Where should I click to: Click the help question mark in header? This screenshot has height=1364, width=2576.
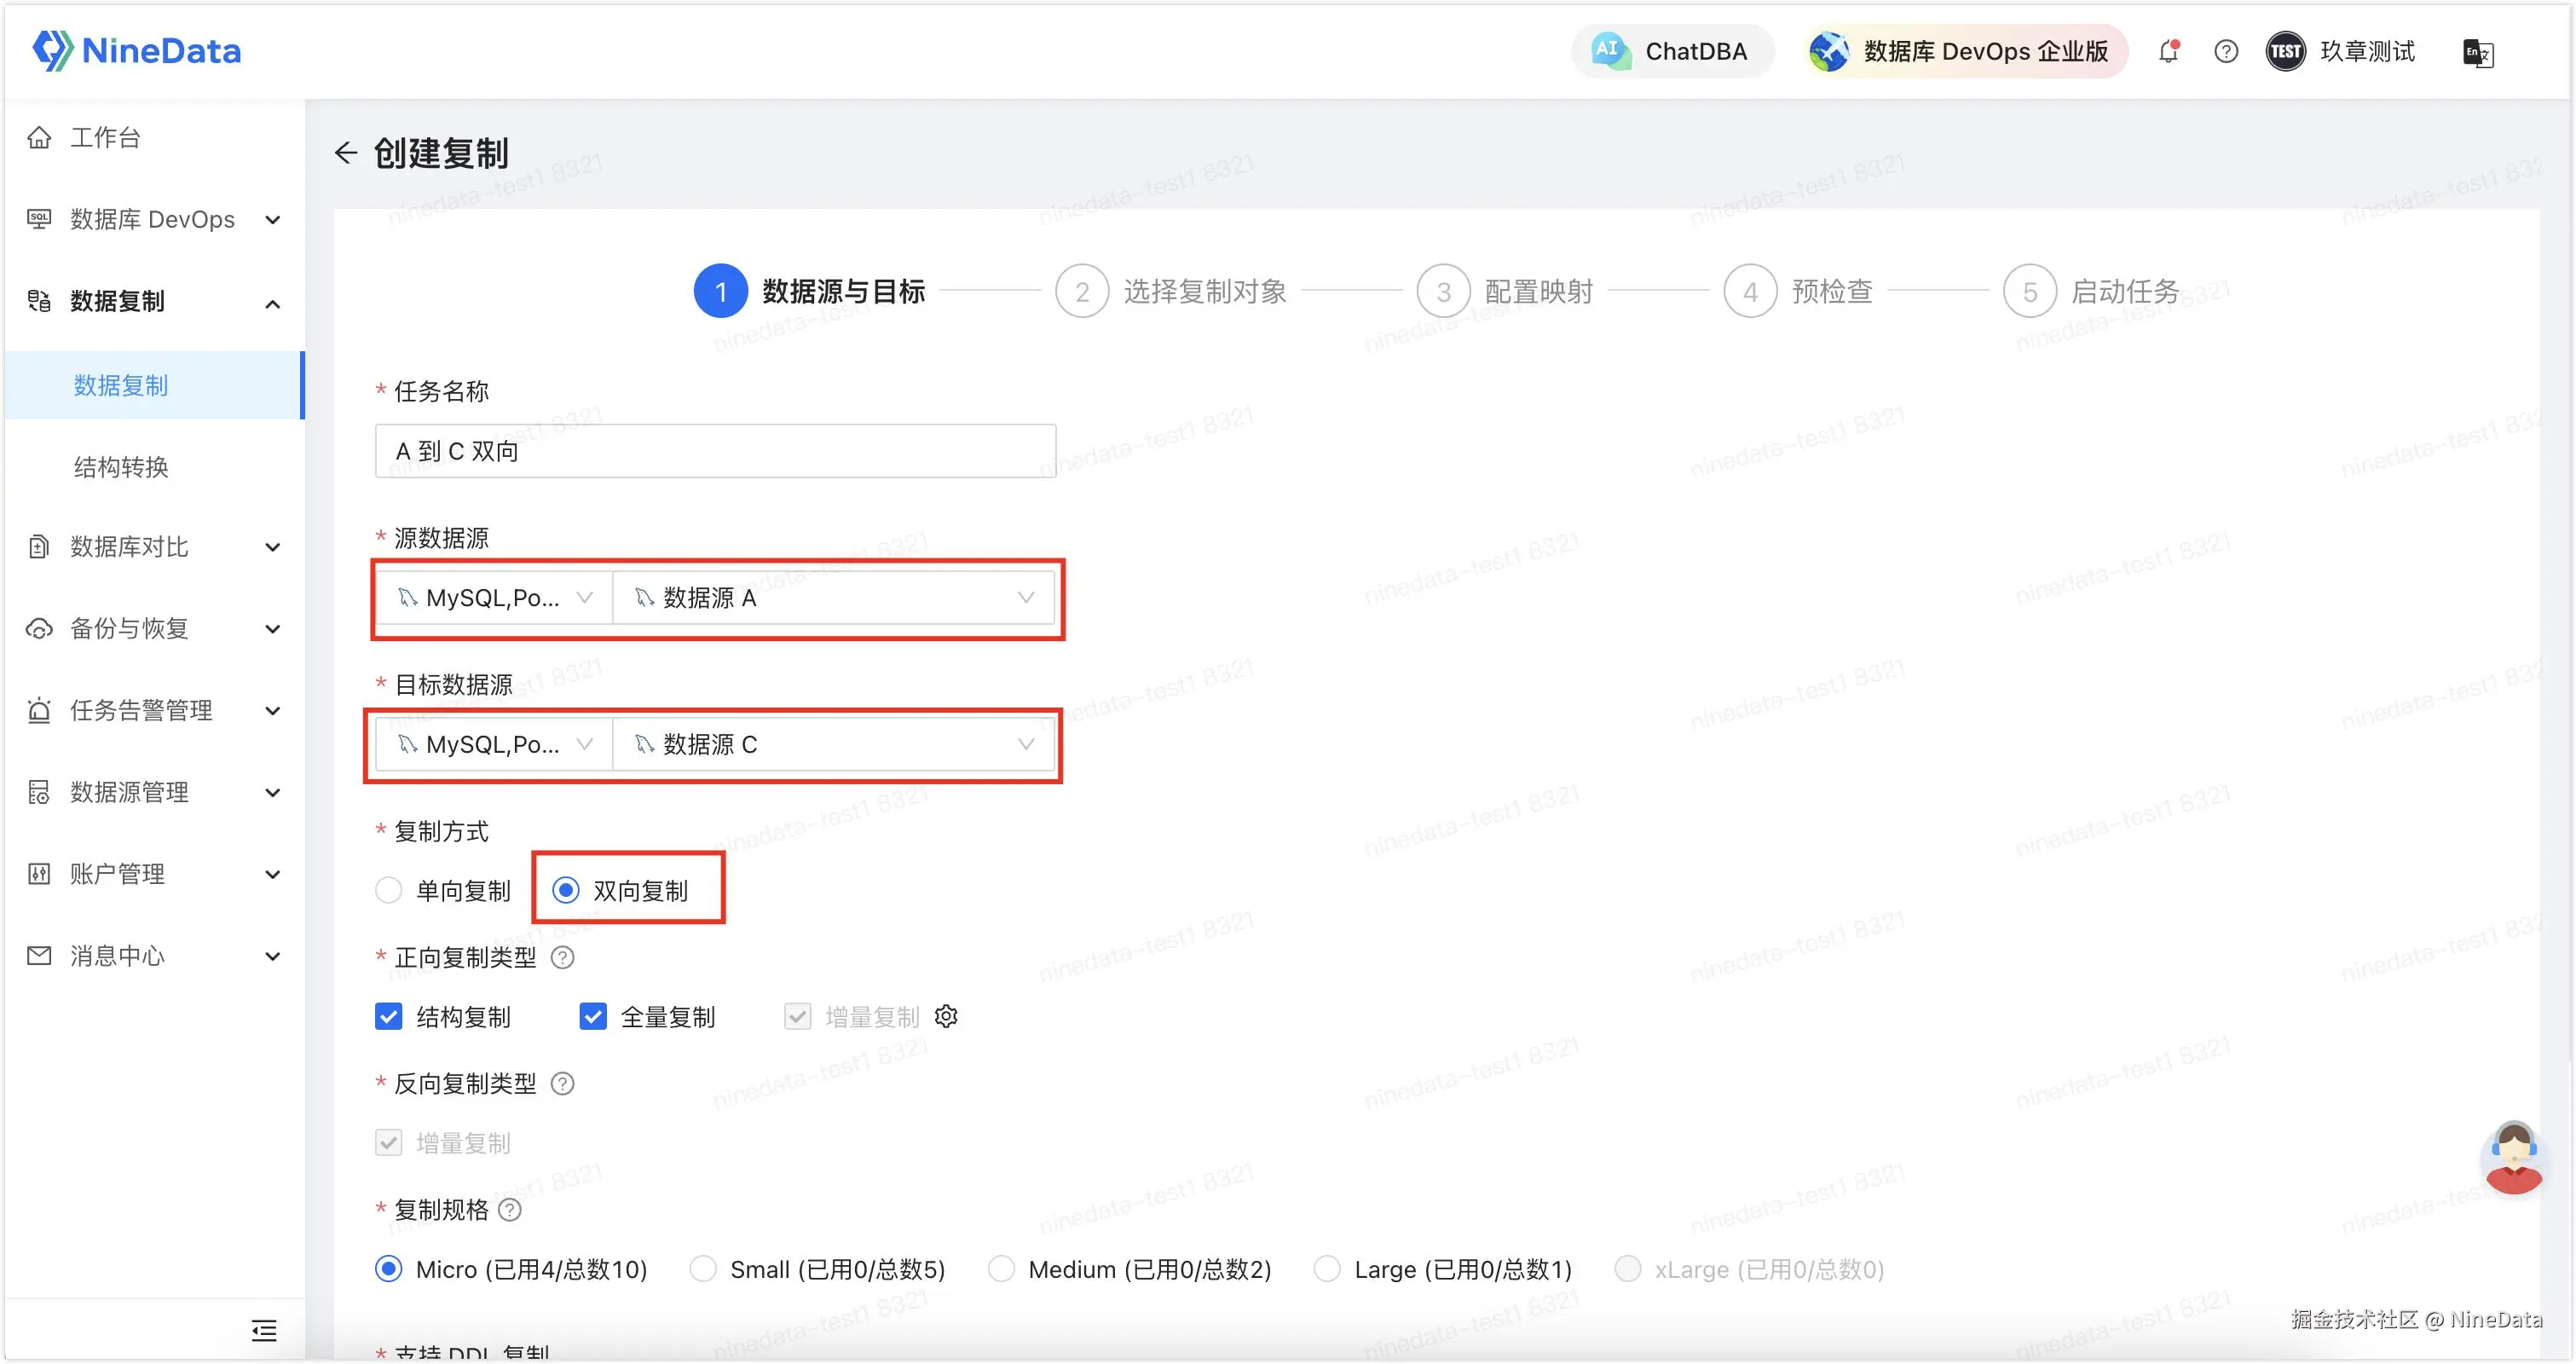pyautogui.click(x=2226, y=51)
